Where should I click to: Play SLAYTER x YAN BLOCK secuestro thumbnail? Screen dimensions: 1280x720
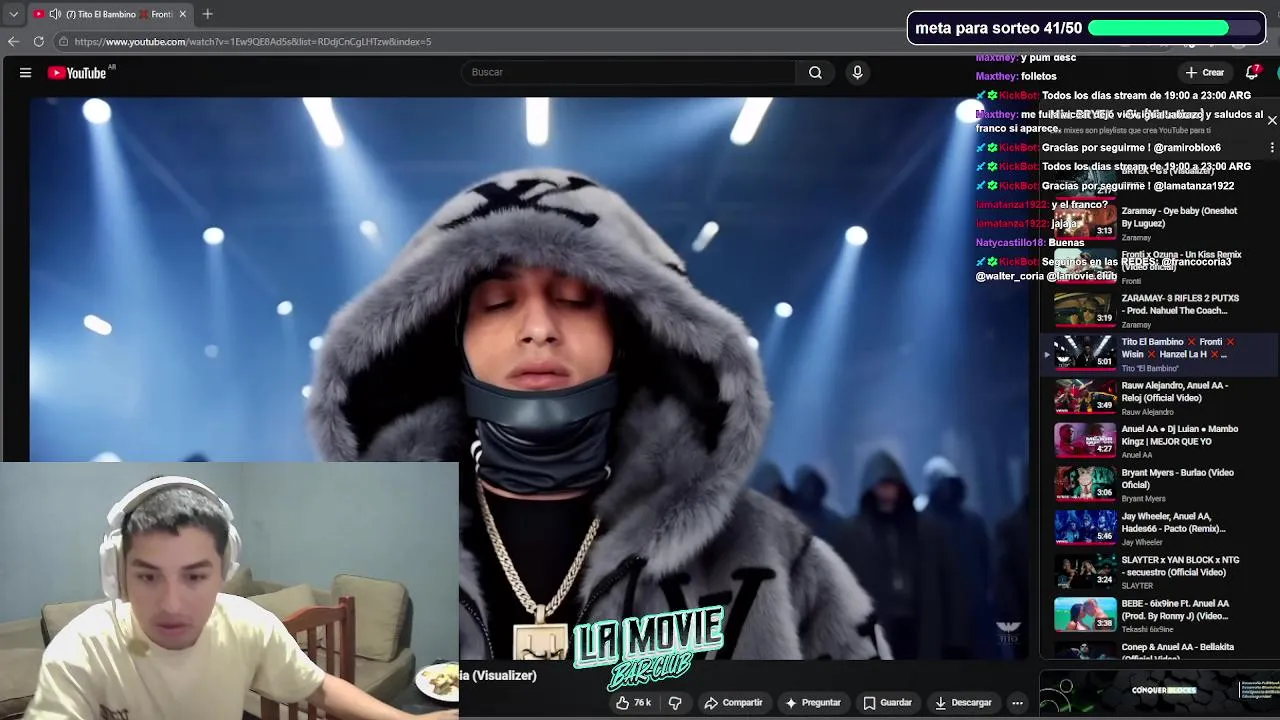[1085, 571]
